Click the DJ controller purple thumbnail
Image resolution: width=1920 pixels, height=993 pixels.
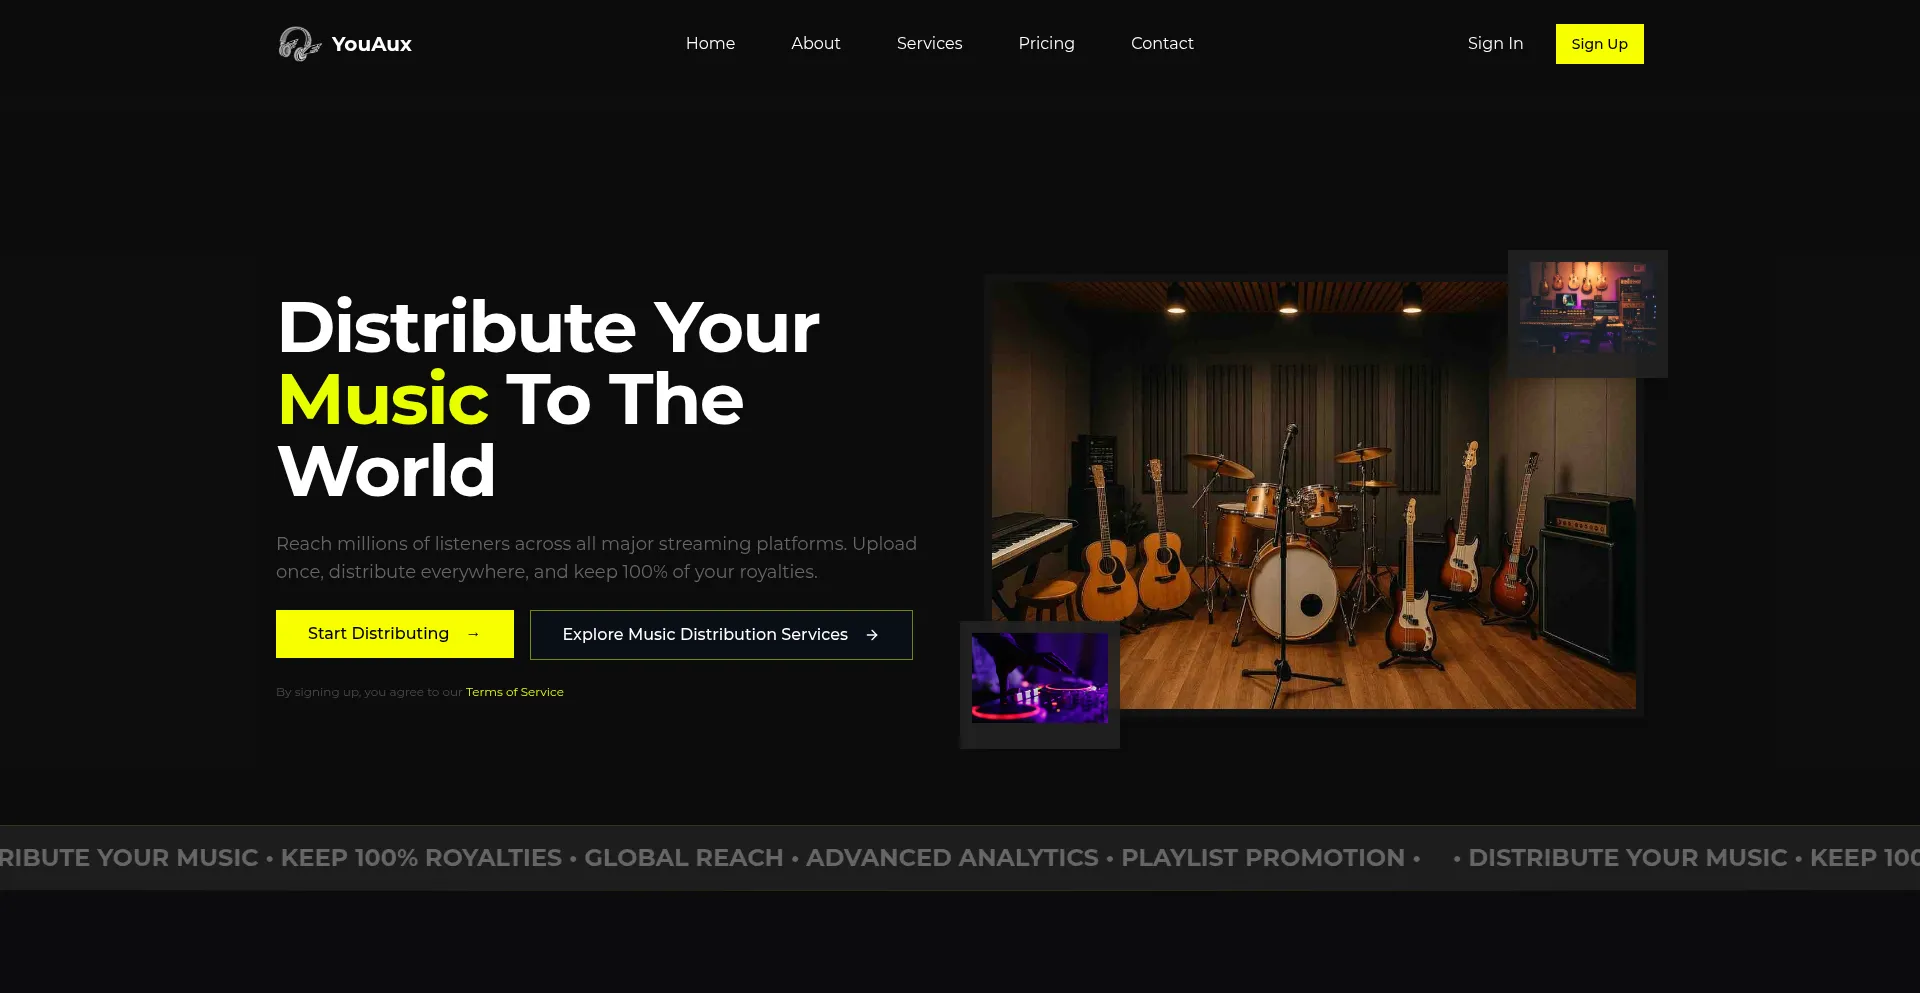point(1040,678)
